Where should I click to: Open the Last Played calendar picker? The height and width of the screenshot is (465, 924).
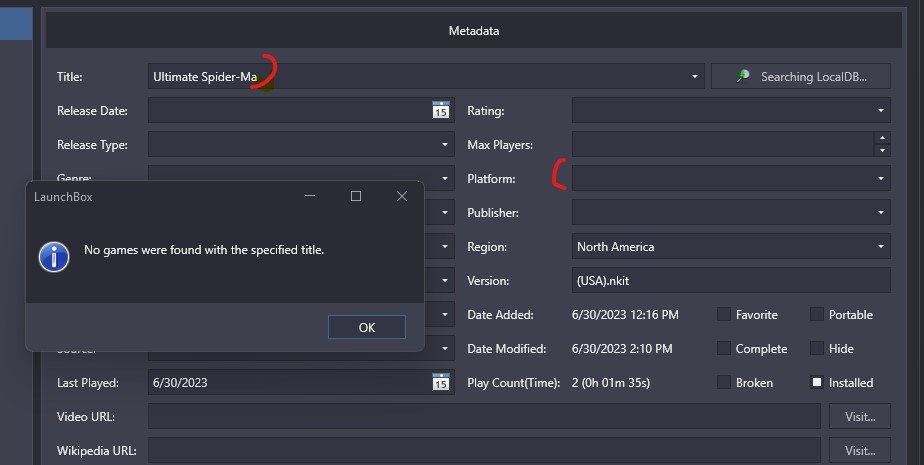[441, 382]
